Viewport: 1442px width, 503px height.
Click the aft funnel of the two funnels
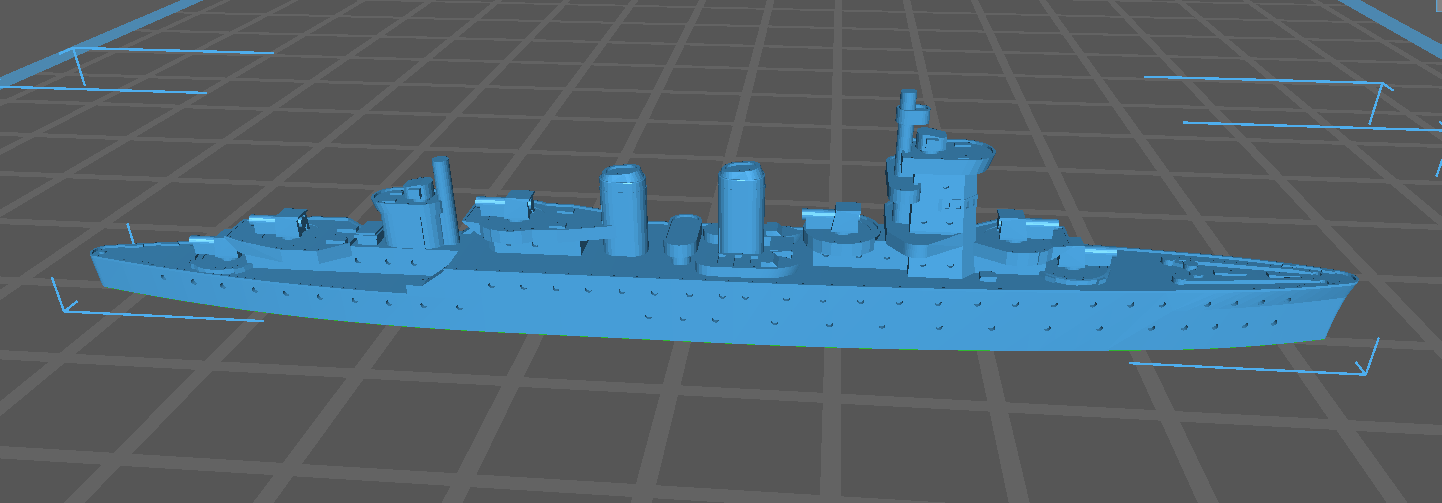pyautogui.click(x=623, y=210)
